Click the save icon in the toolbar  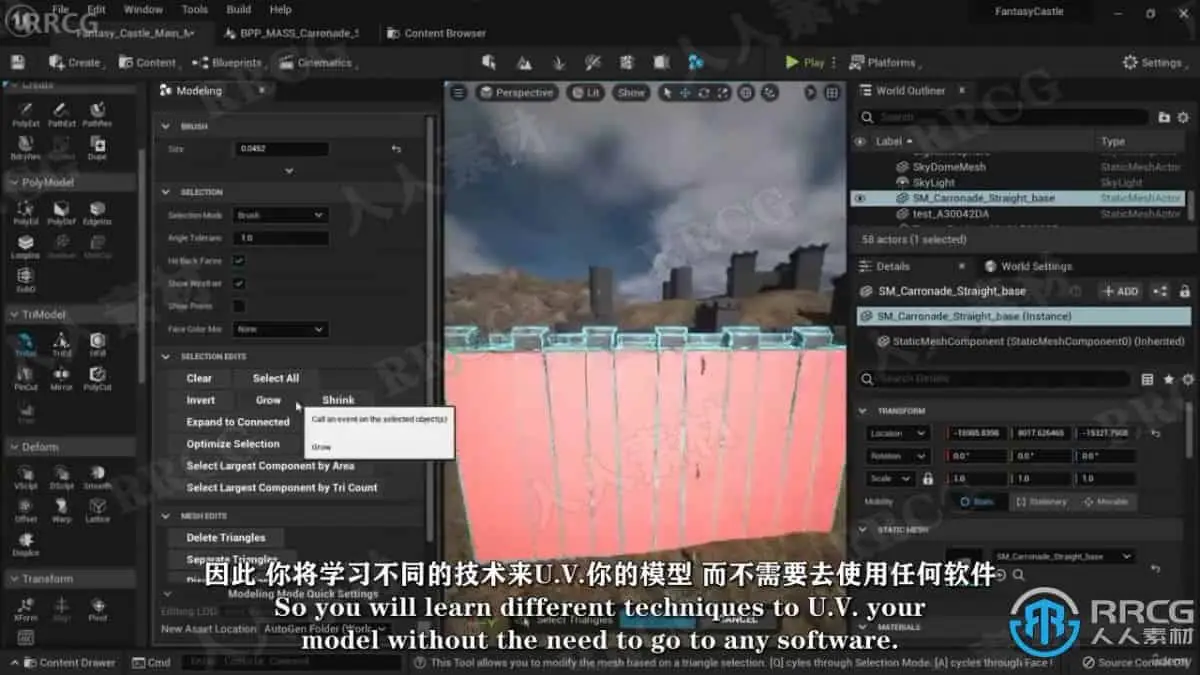(18, 62)
